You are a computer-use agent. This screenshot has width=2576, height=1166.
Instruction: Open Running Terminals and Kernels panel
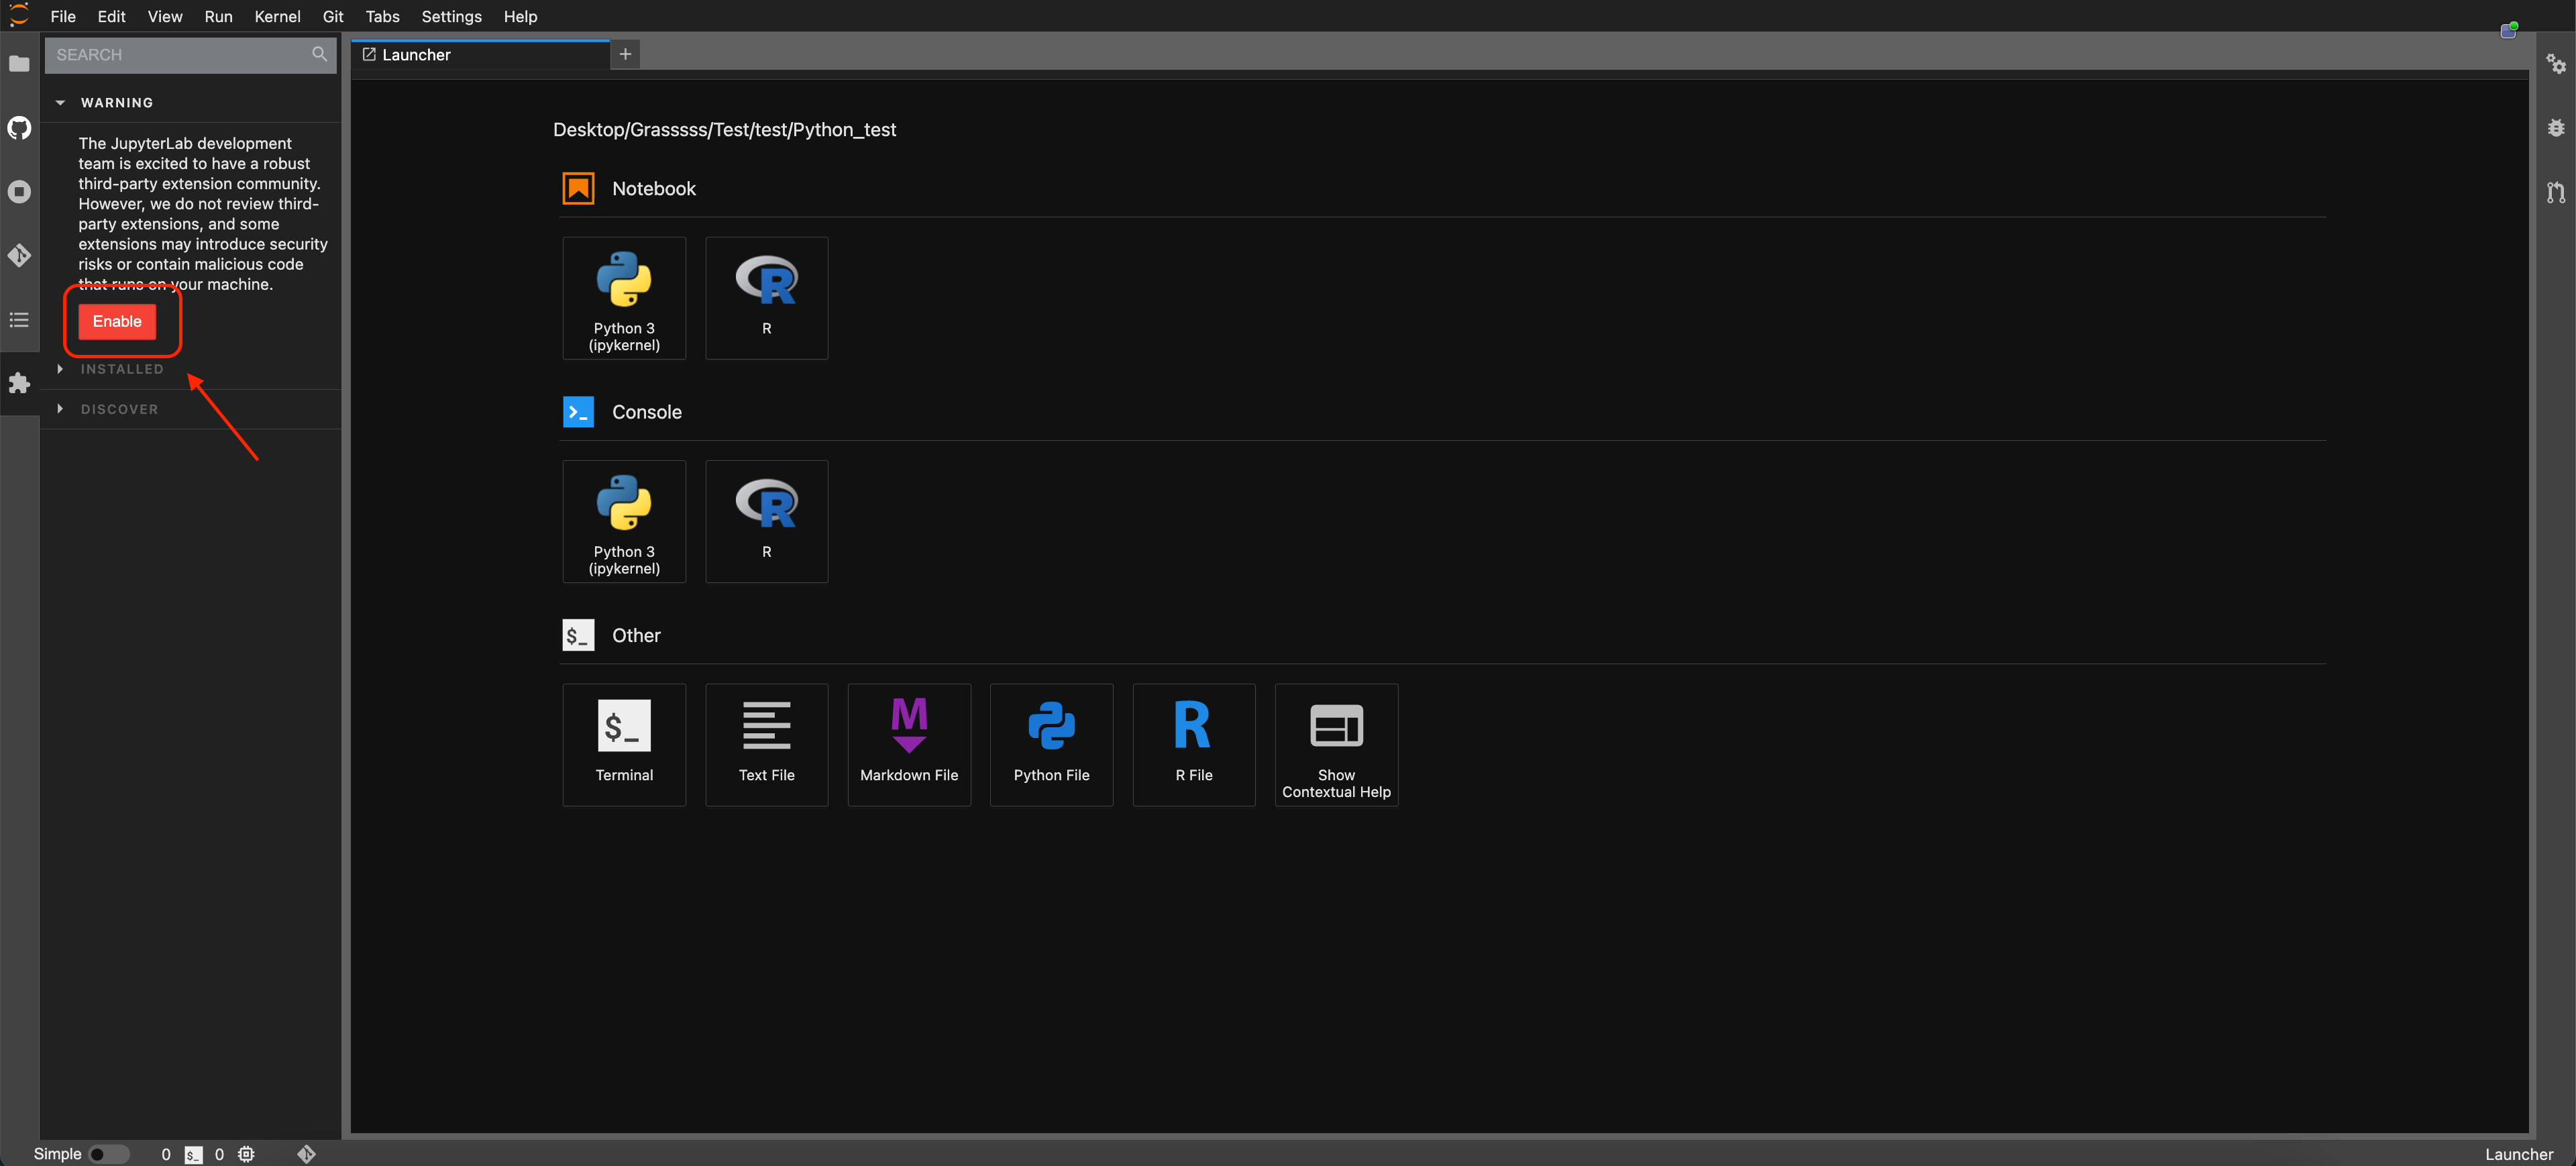pos(19,192)
